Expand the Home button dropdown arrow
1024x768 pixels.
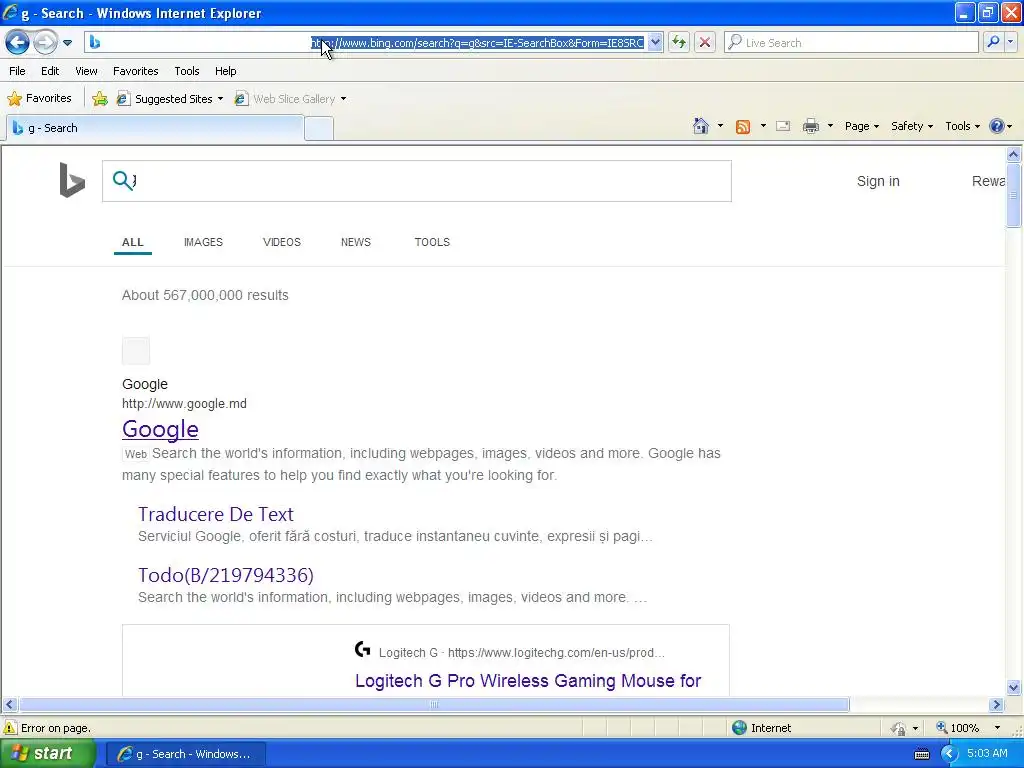720,126
